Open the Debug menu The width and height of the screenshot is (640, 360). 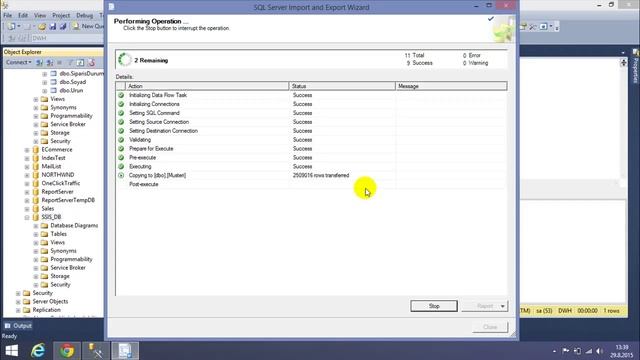click(x=84, y=16)
